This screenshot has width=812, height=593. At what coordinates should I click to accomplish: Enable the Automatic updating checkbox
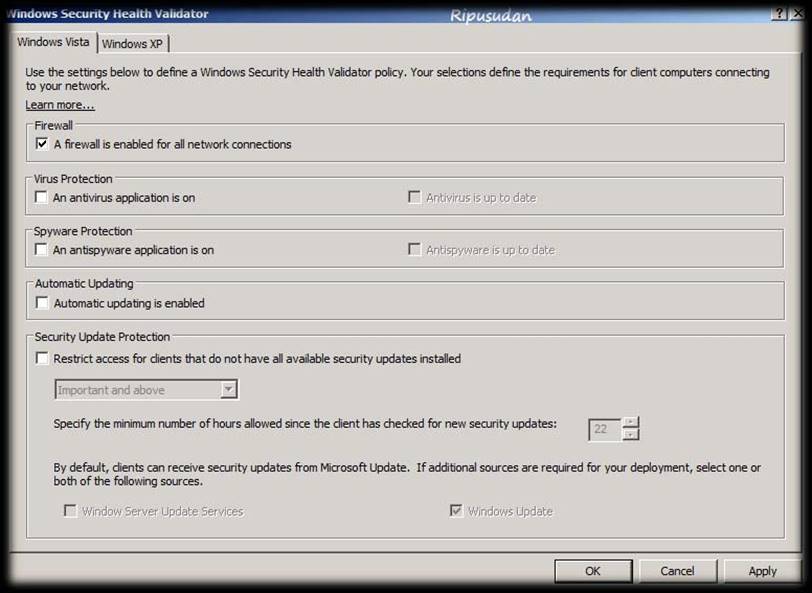(x=42, y=303)
